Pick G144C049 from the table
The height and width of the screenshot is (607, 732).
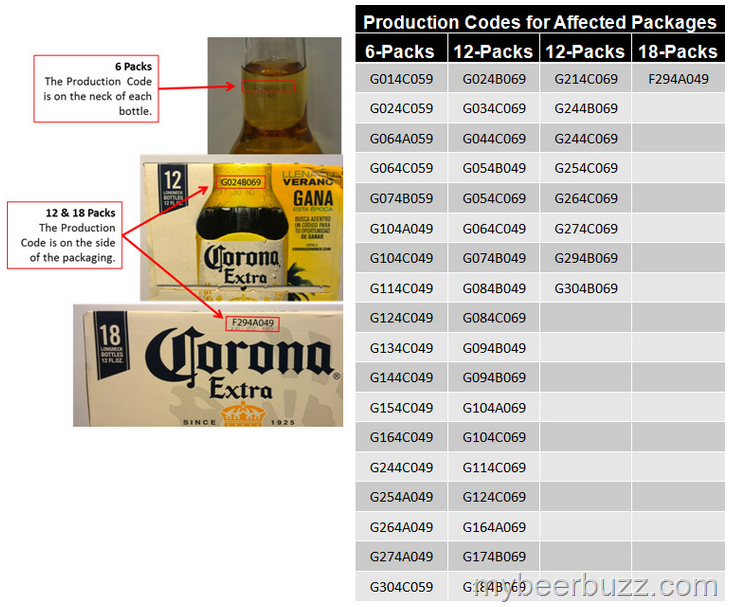(401, 378)
